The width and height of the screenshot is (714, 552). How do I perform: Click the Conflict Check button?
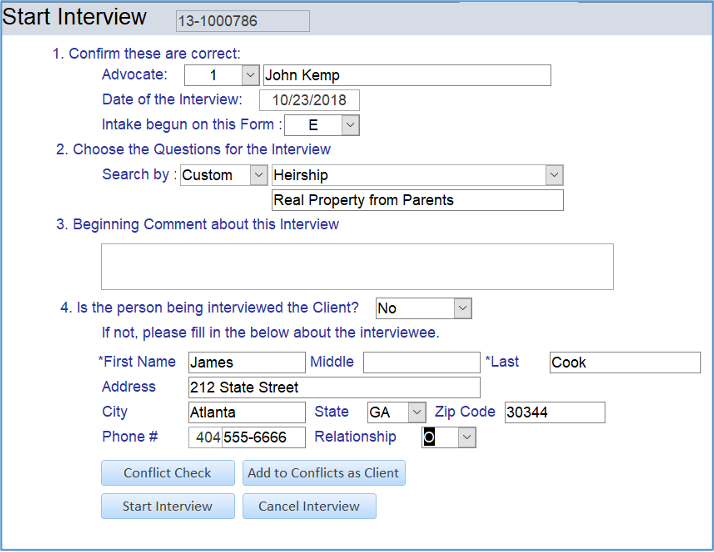(x=168, y=473)
